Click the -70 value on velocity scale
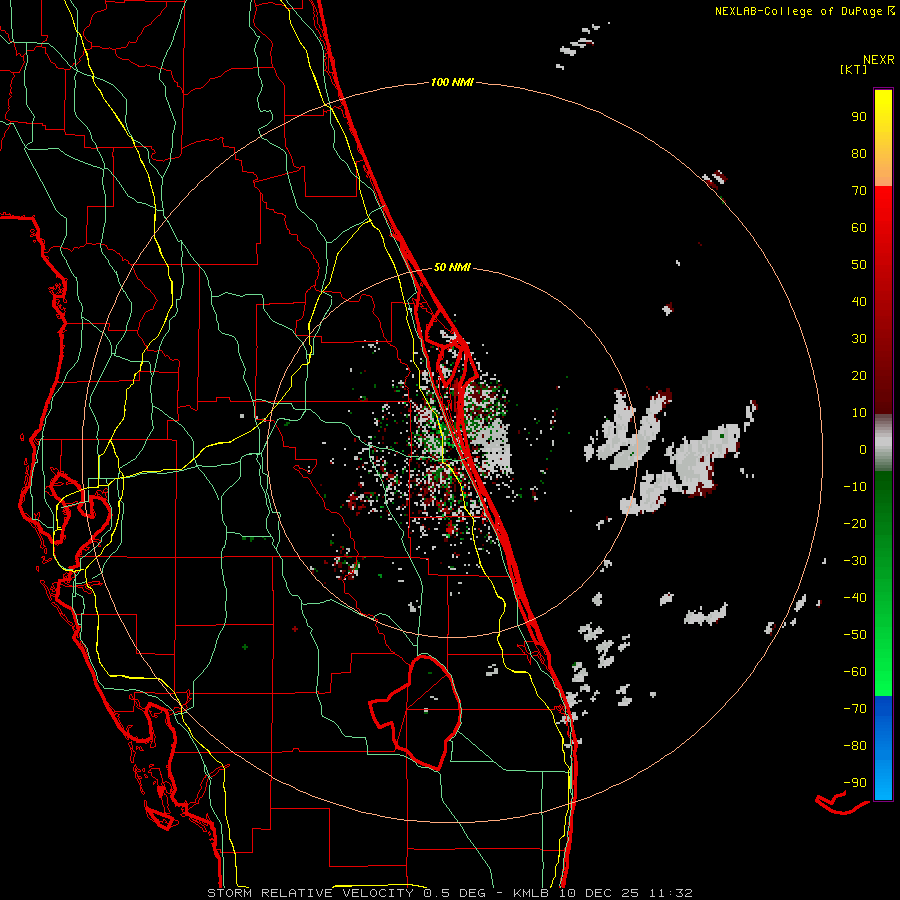The height and width of the screenshot is (900, 900). (855, 709)
